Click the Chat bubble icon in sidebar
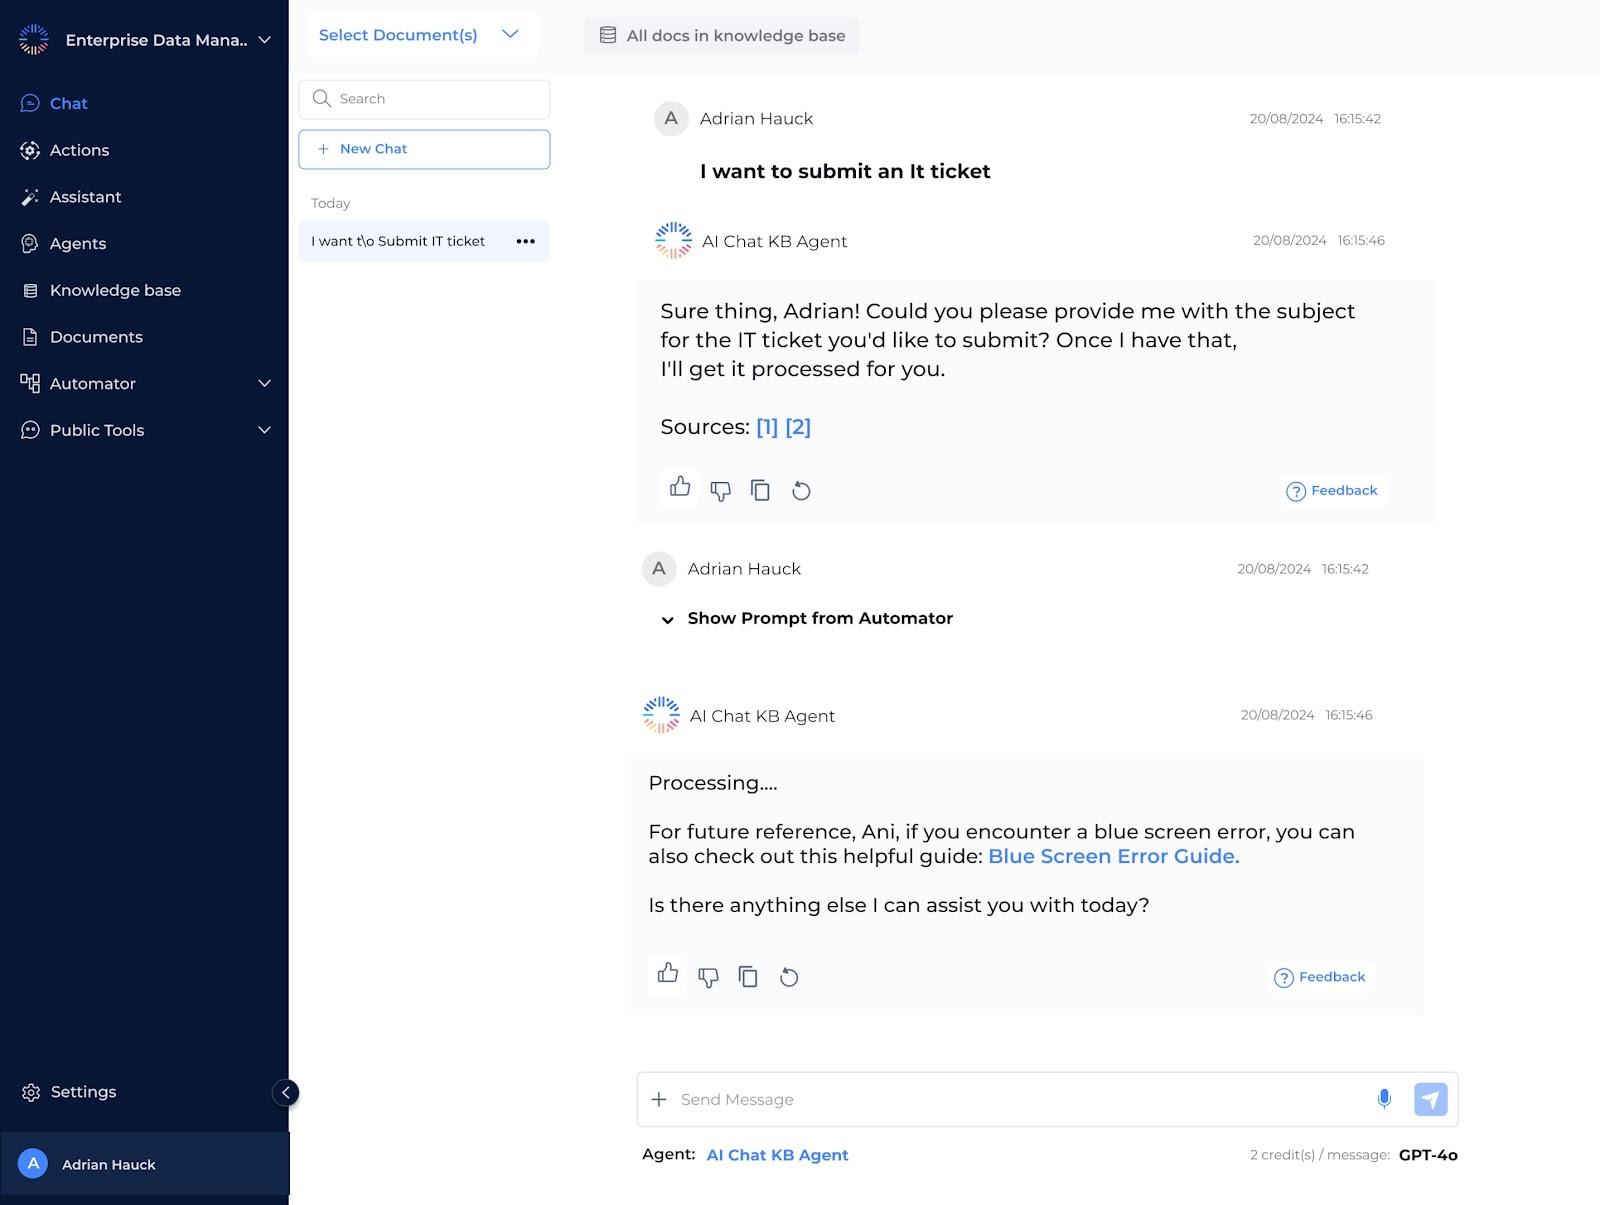1600x1205 pixels. [x=30, y=103]
